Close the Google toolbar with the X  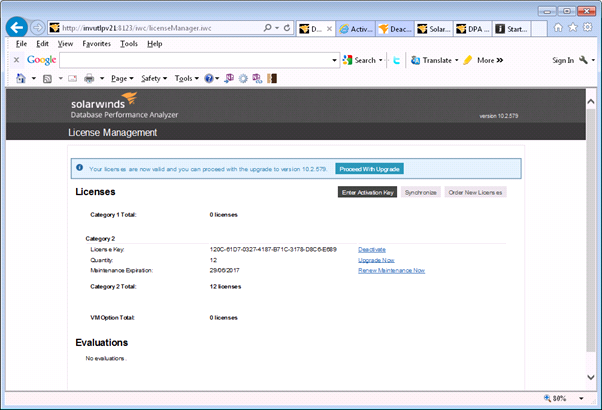point(17,60)
